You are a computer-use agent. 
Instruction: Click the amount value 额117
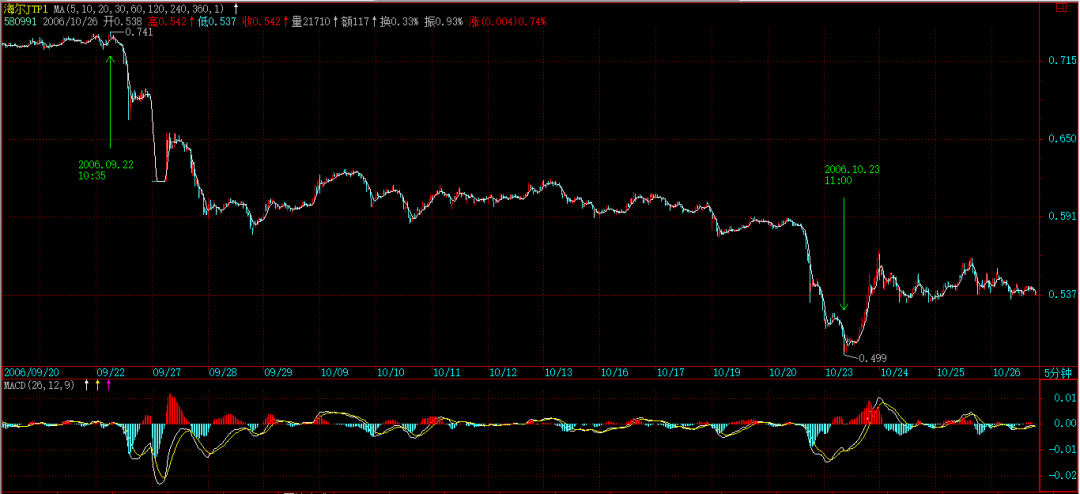pyautogui.click(x=355, y=22)
